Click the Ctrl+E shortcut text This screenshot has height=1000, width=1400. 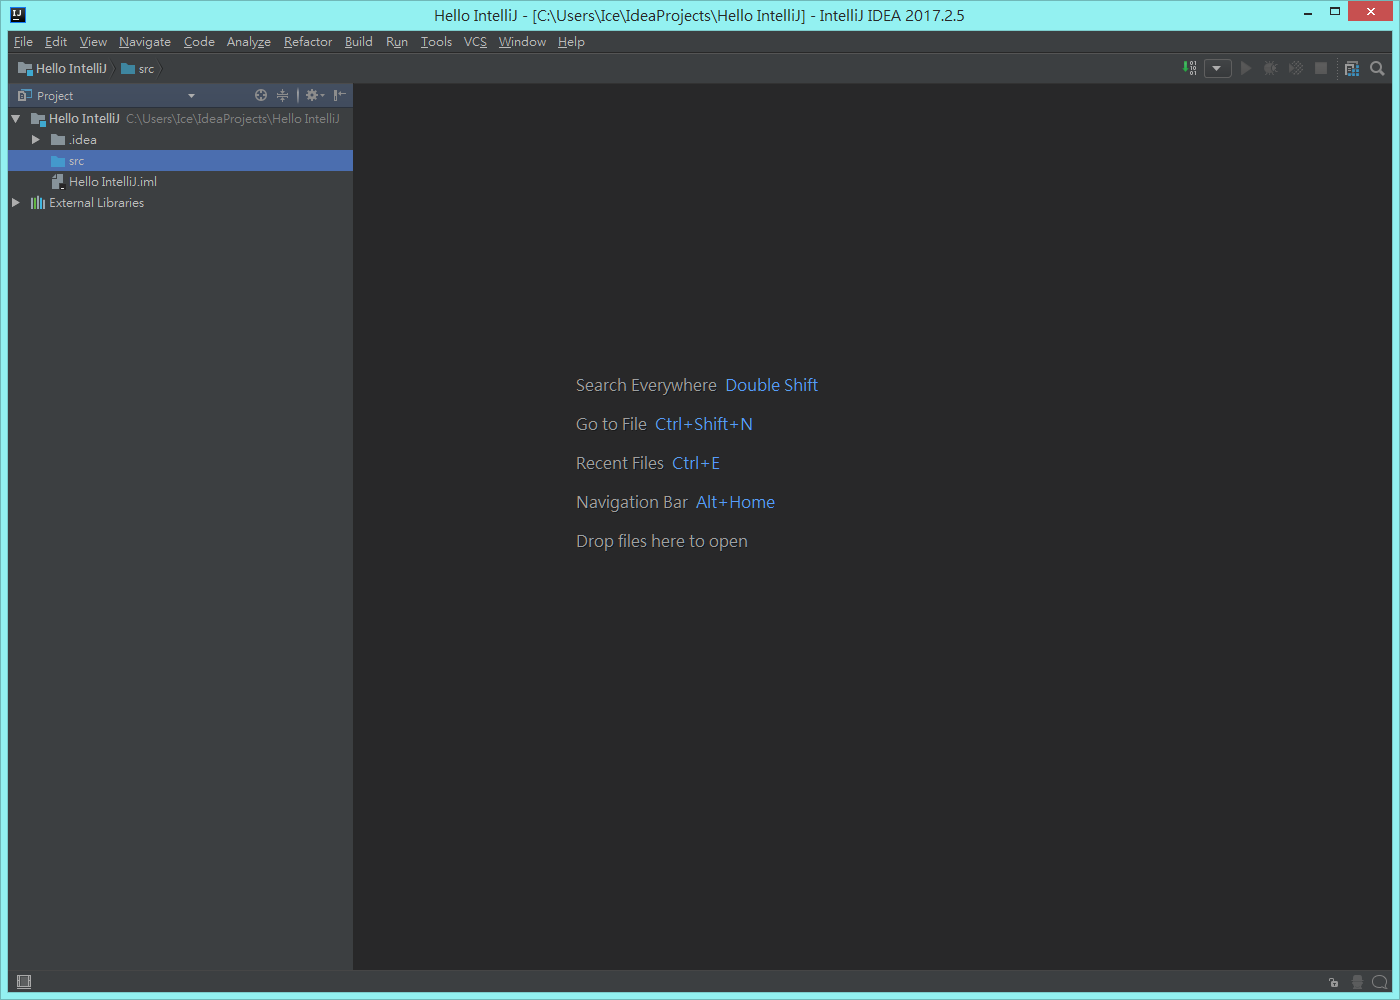pyautogui.click(x=696, y=463)
